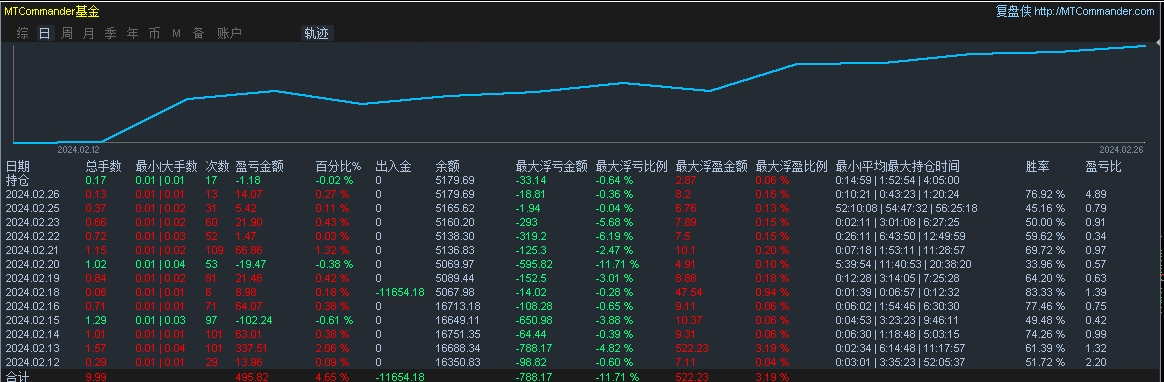
Task: Click the 16713.18 balance value
Action: (x=457, y=306)
